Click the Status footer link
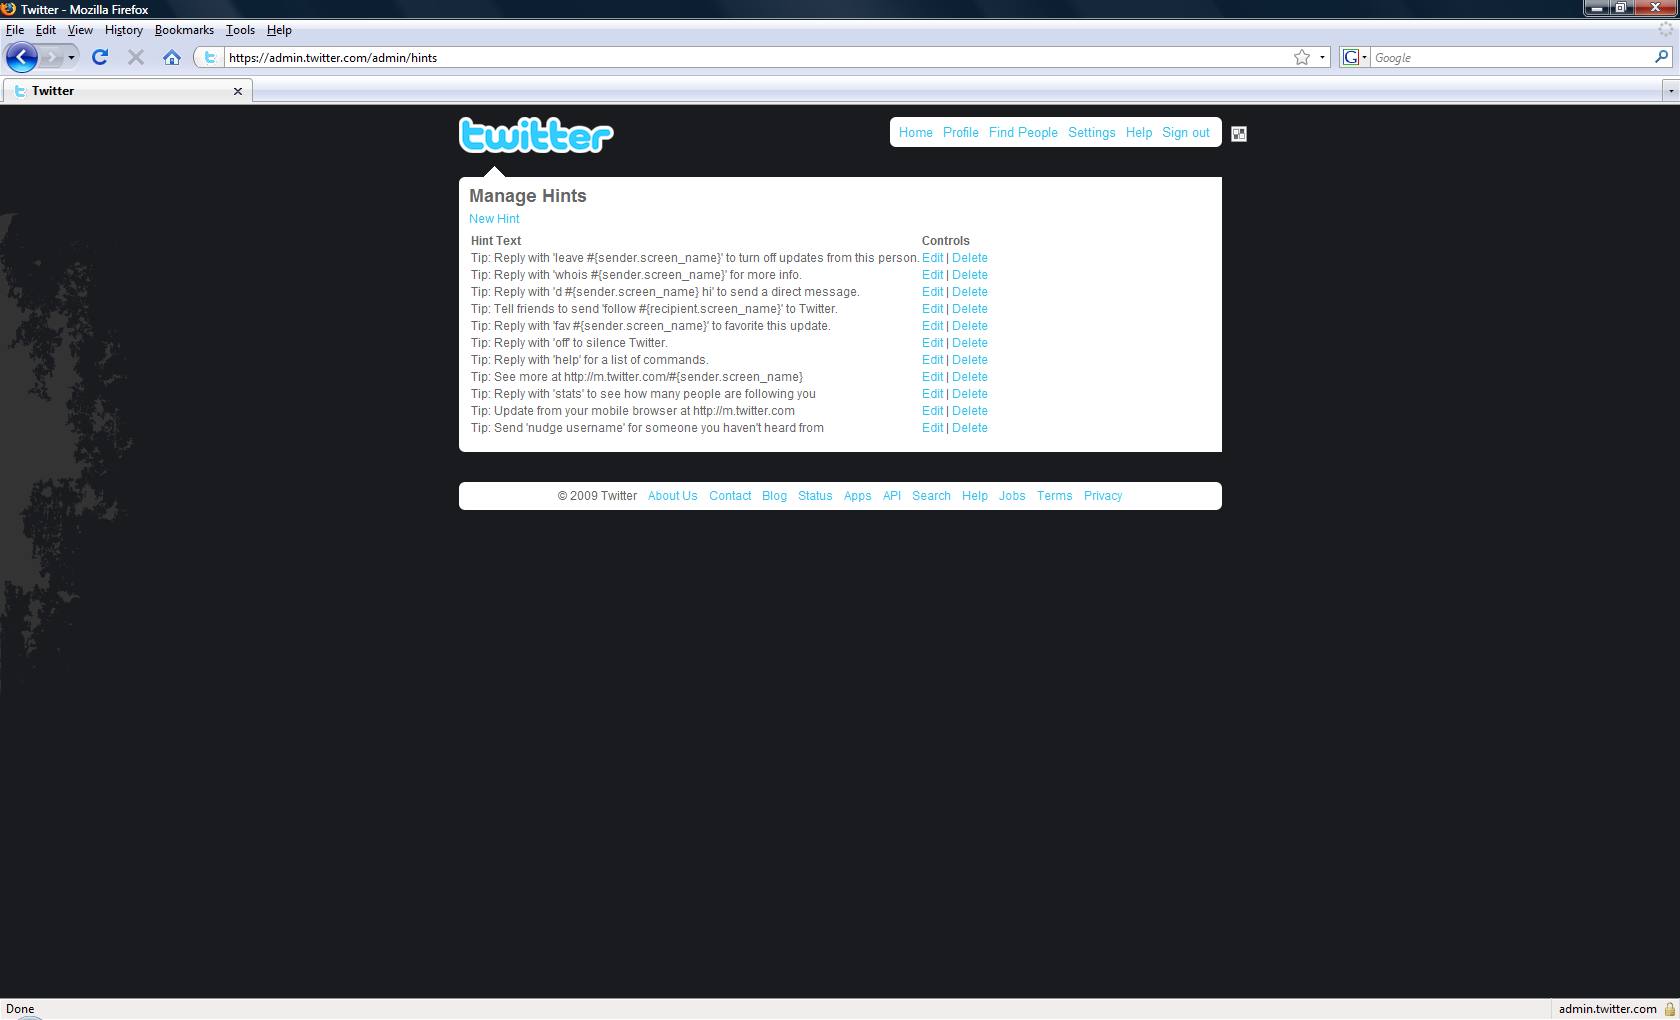The image size is (1680, 1020). pos(815,496)
